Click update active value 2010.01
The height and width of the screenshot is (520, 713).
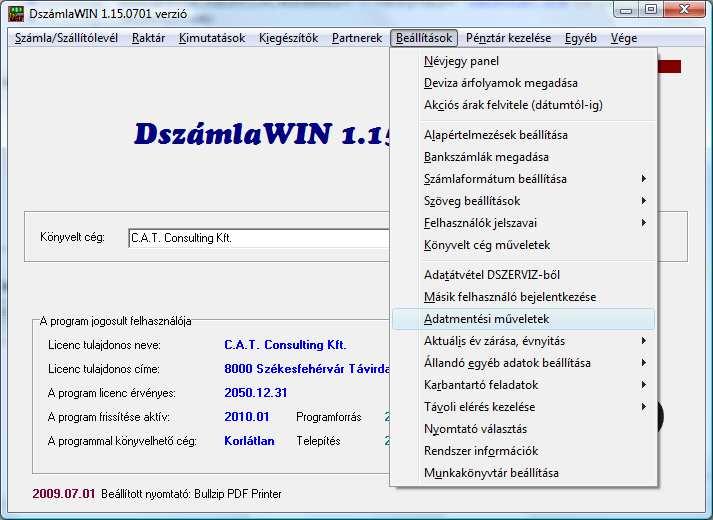pyautogui.click(x=247, y=417)
